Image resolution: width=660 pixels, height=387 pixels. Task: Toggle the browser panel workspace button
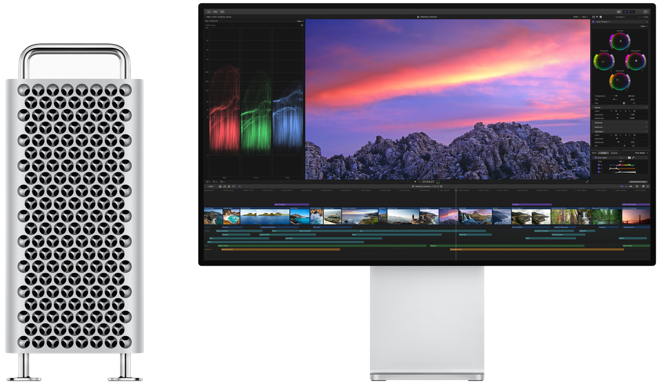[x=619, y=12]
